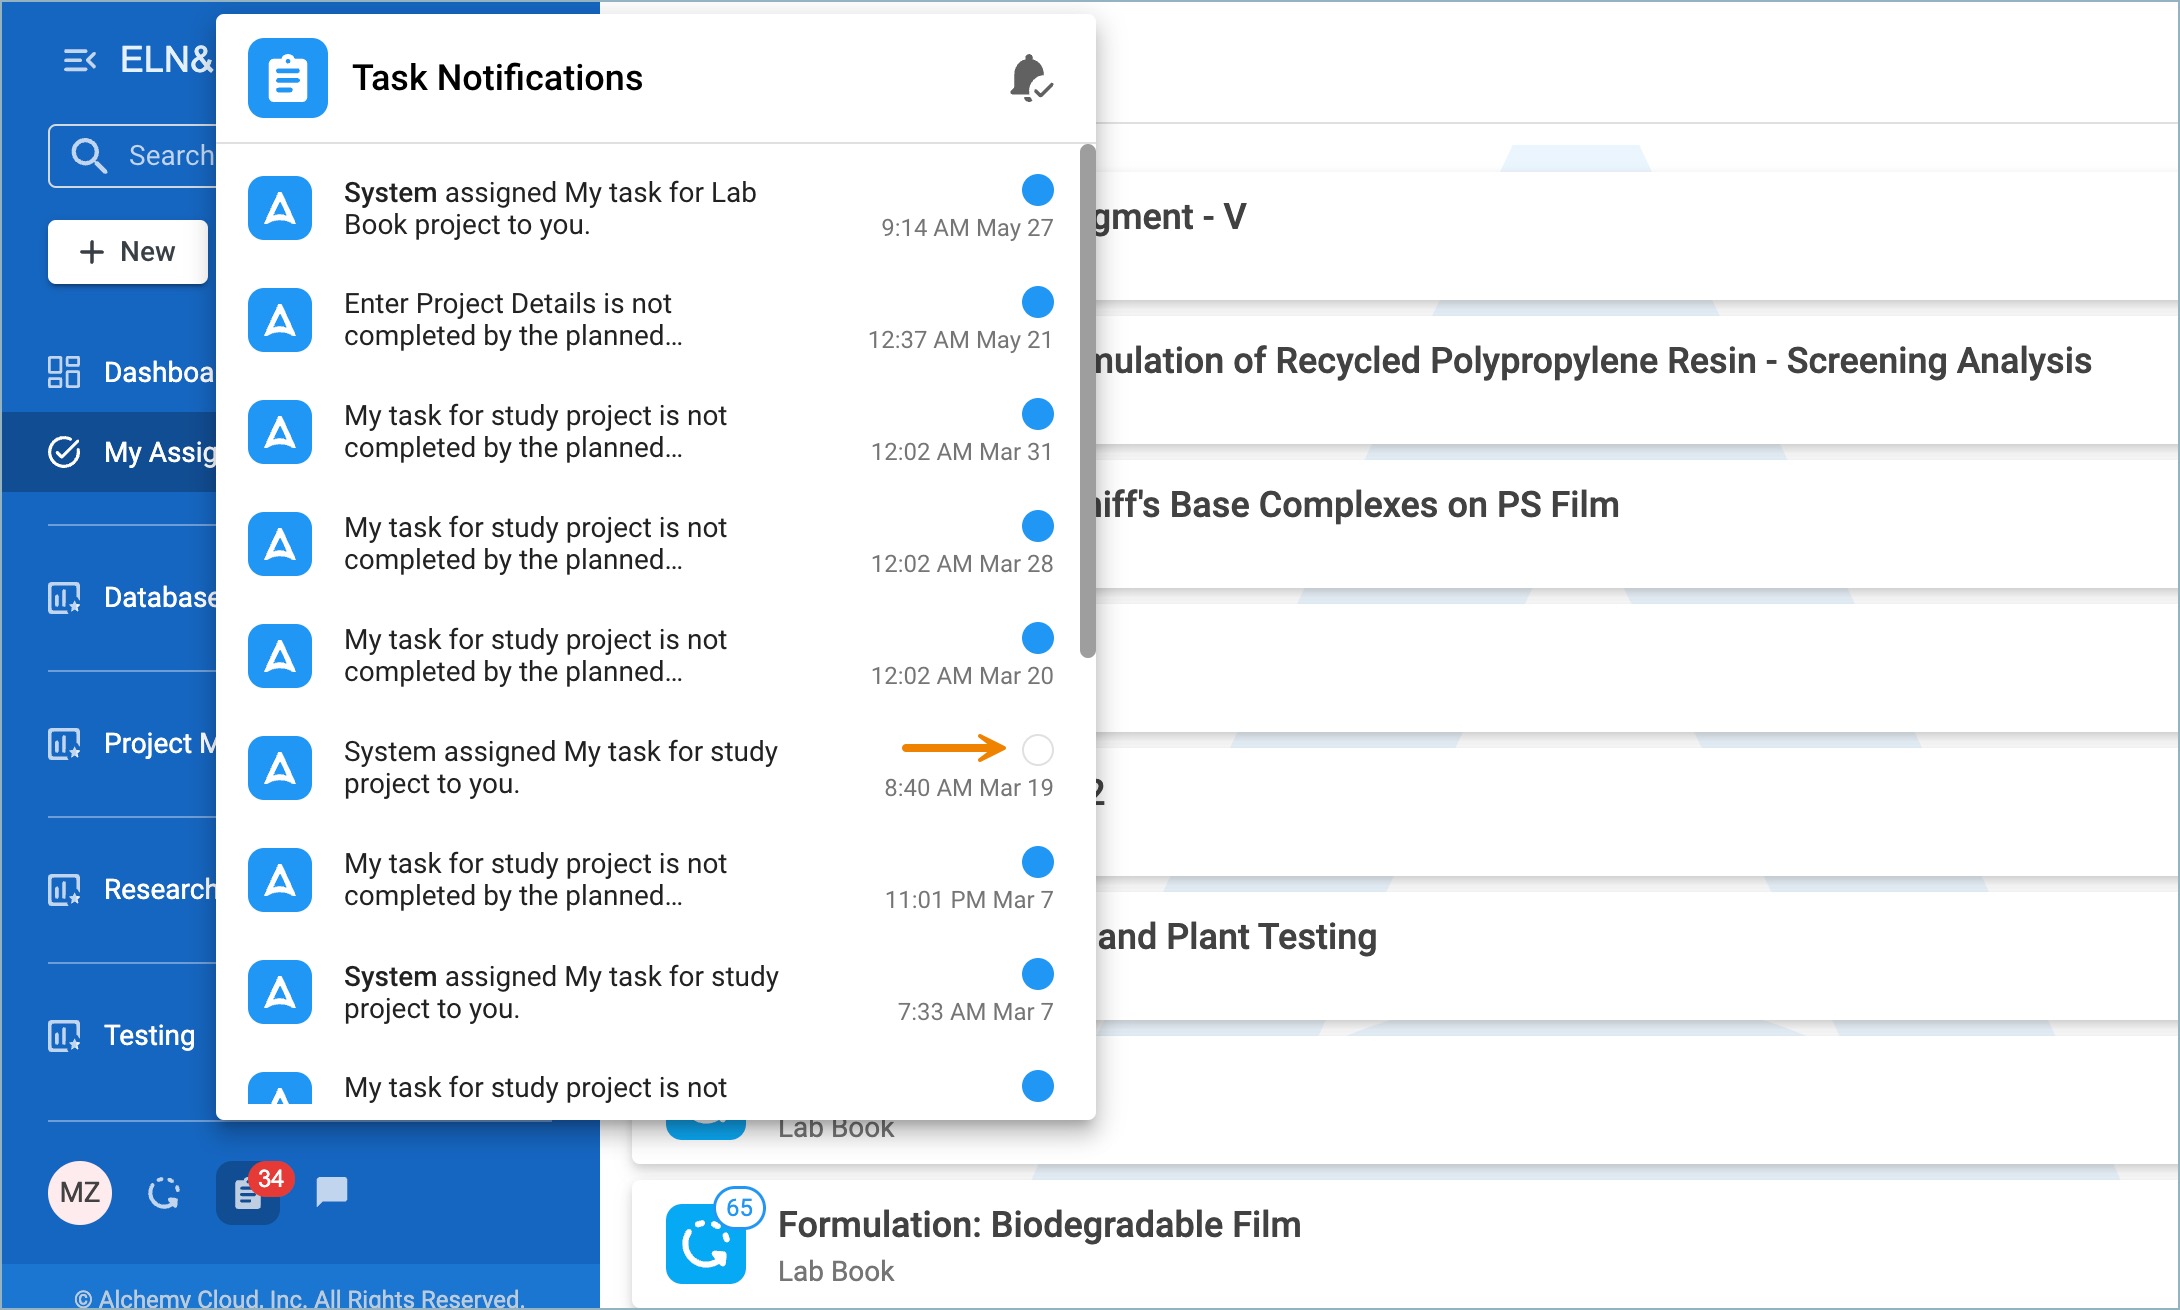Screen dimensions: 2180x1310
Task: Open Project Management menu item
Action: [x=109, y=744]
